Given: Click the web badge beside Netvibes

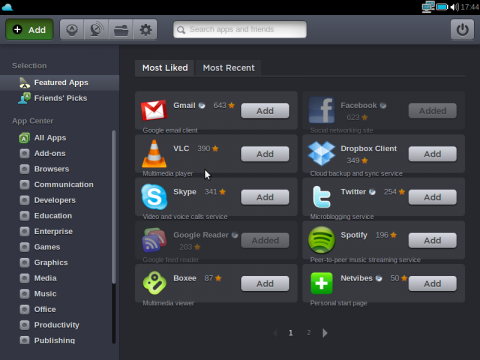Looking at the screenshot, I should (379, 278).
